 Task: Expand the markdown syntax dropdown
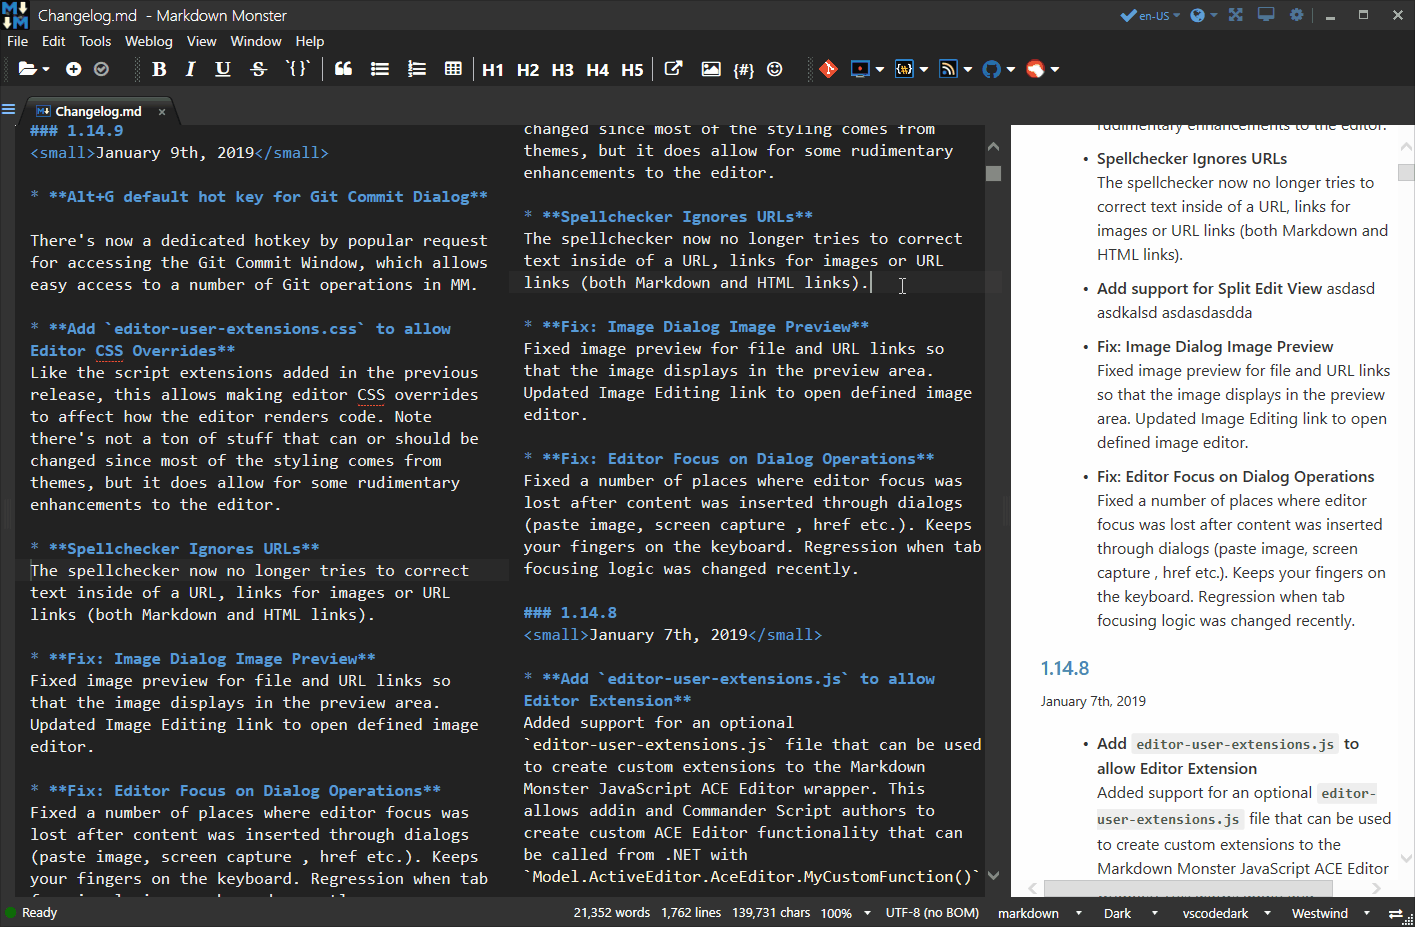pos(1078,913)
